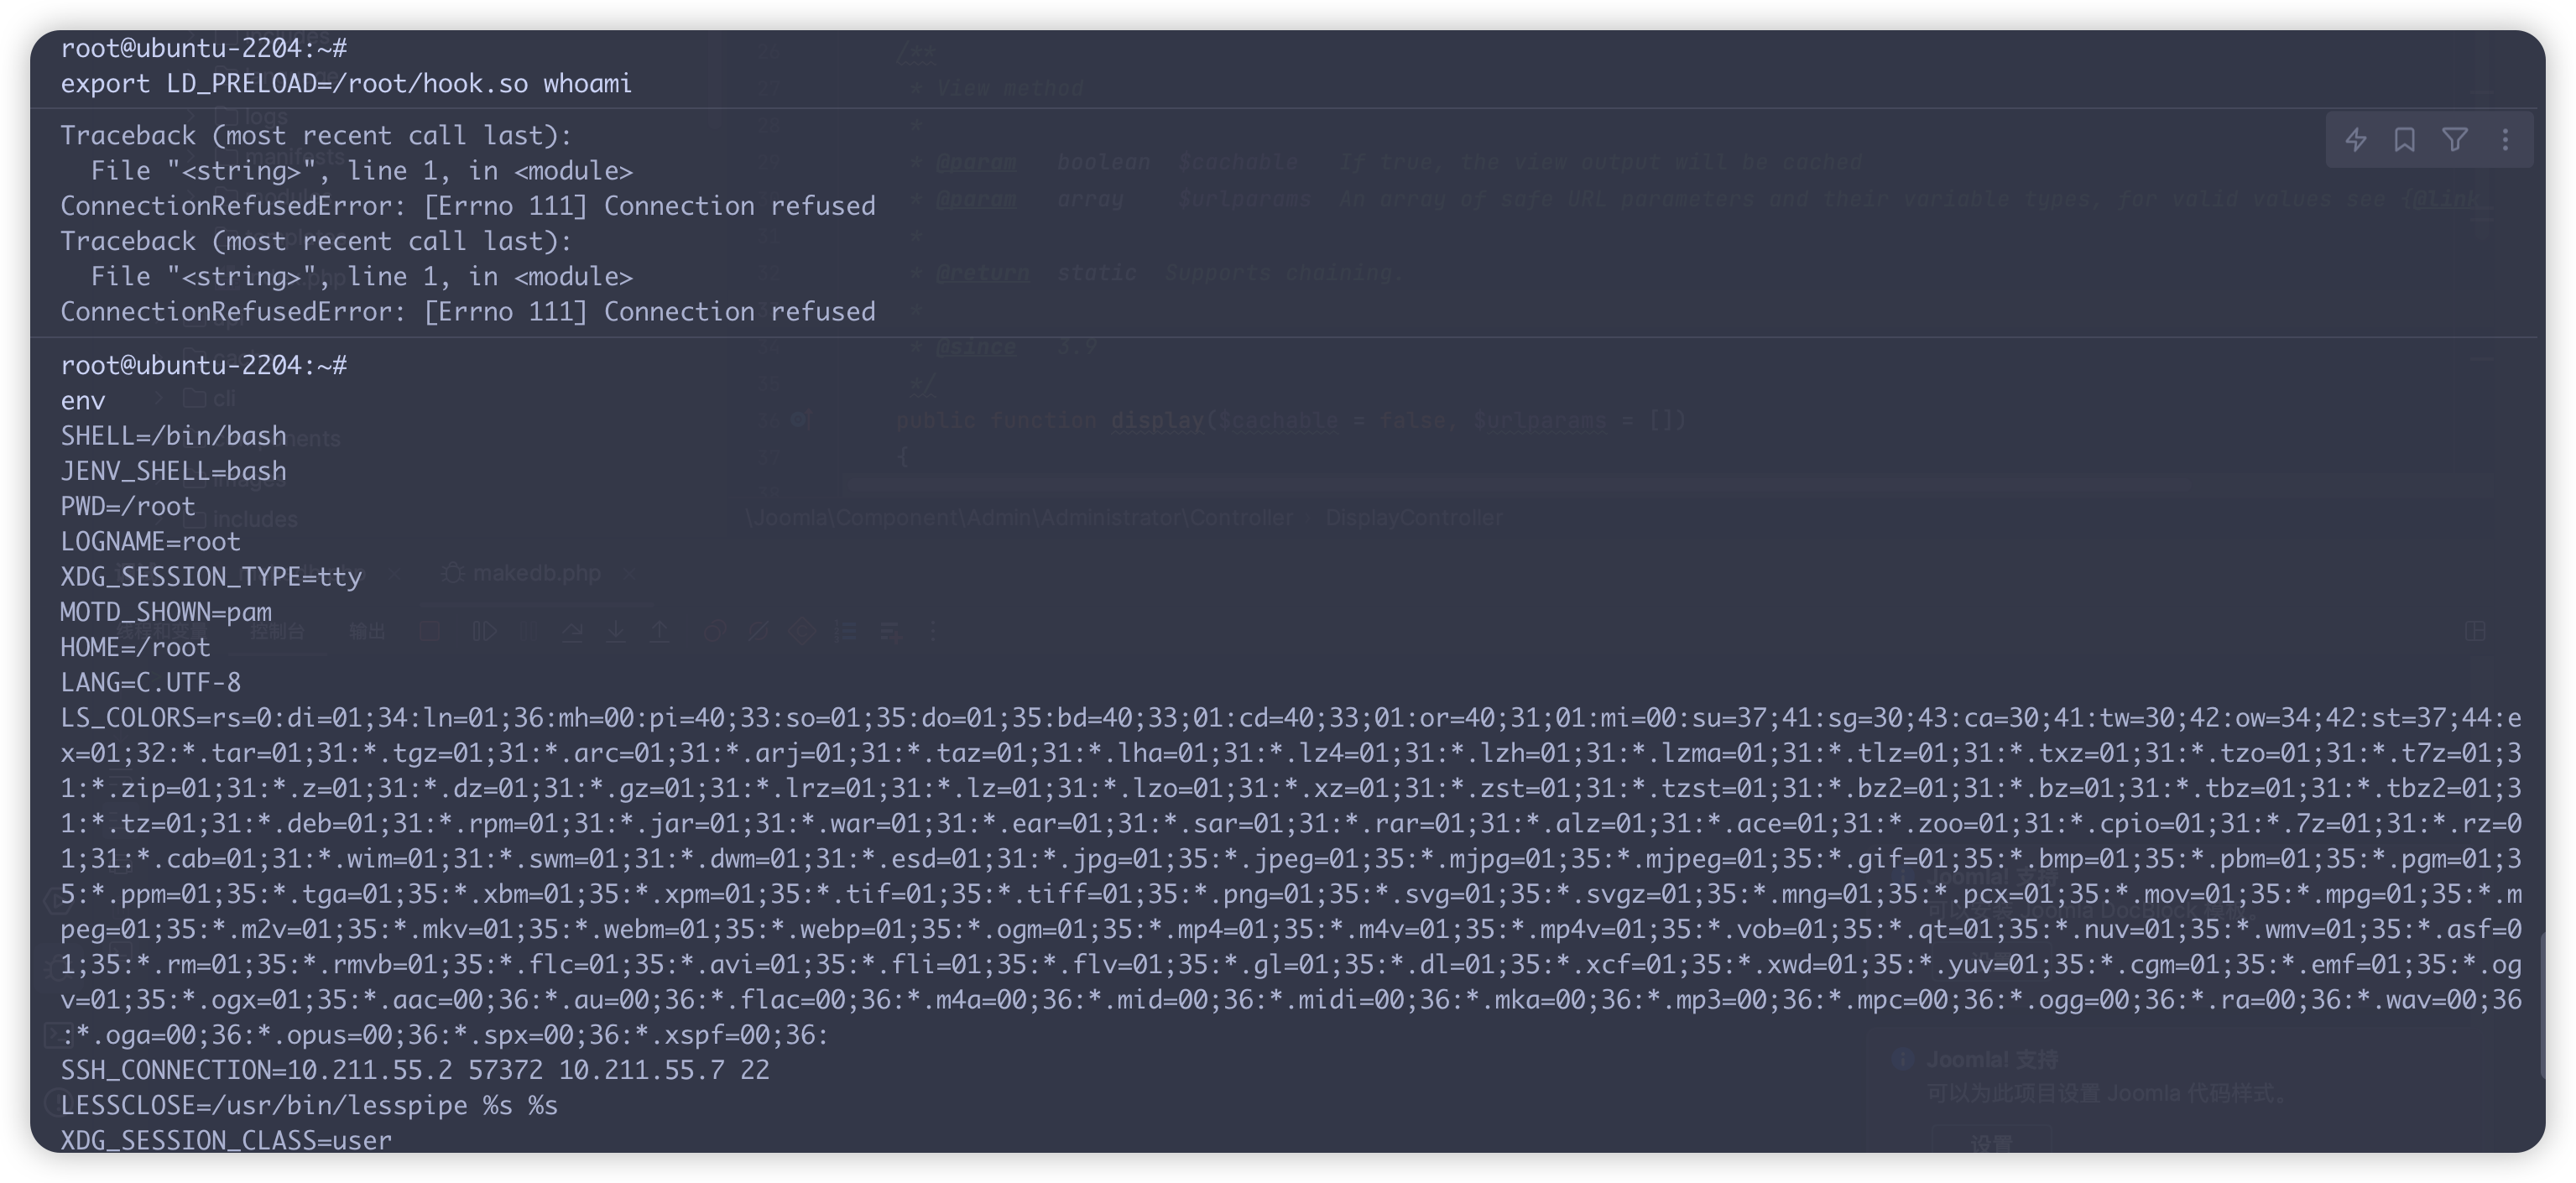Click the MOTD_SHOWN=pam line

166,612
